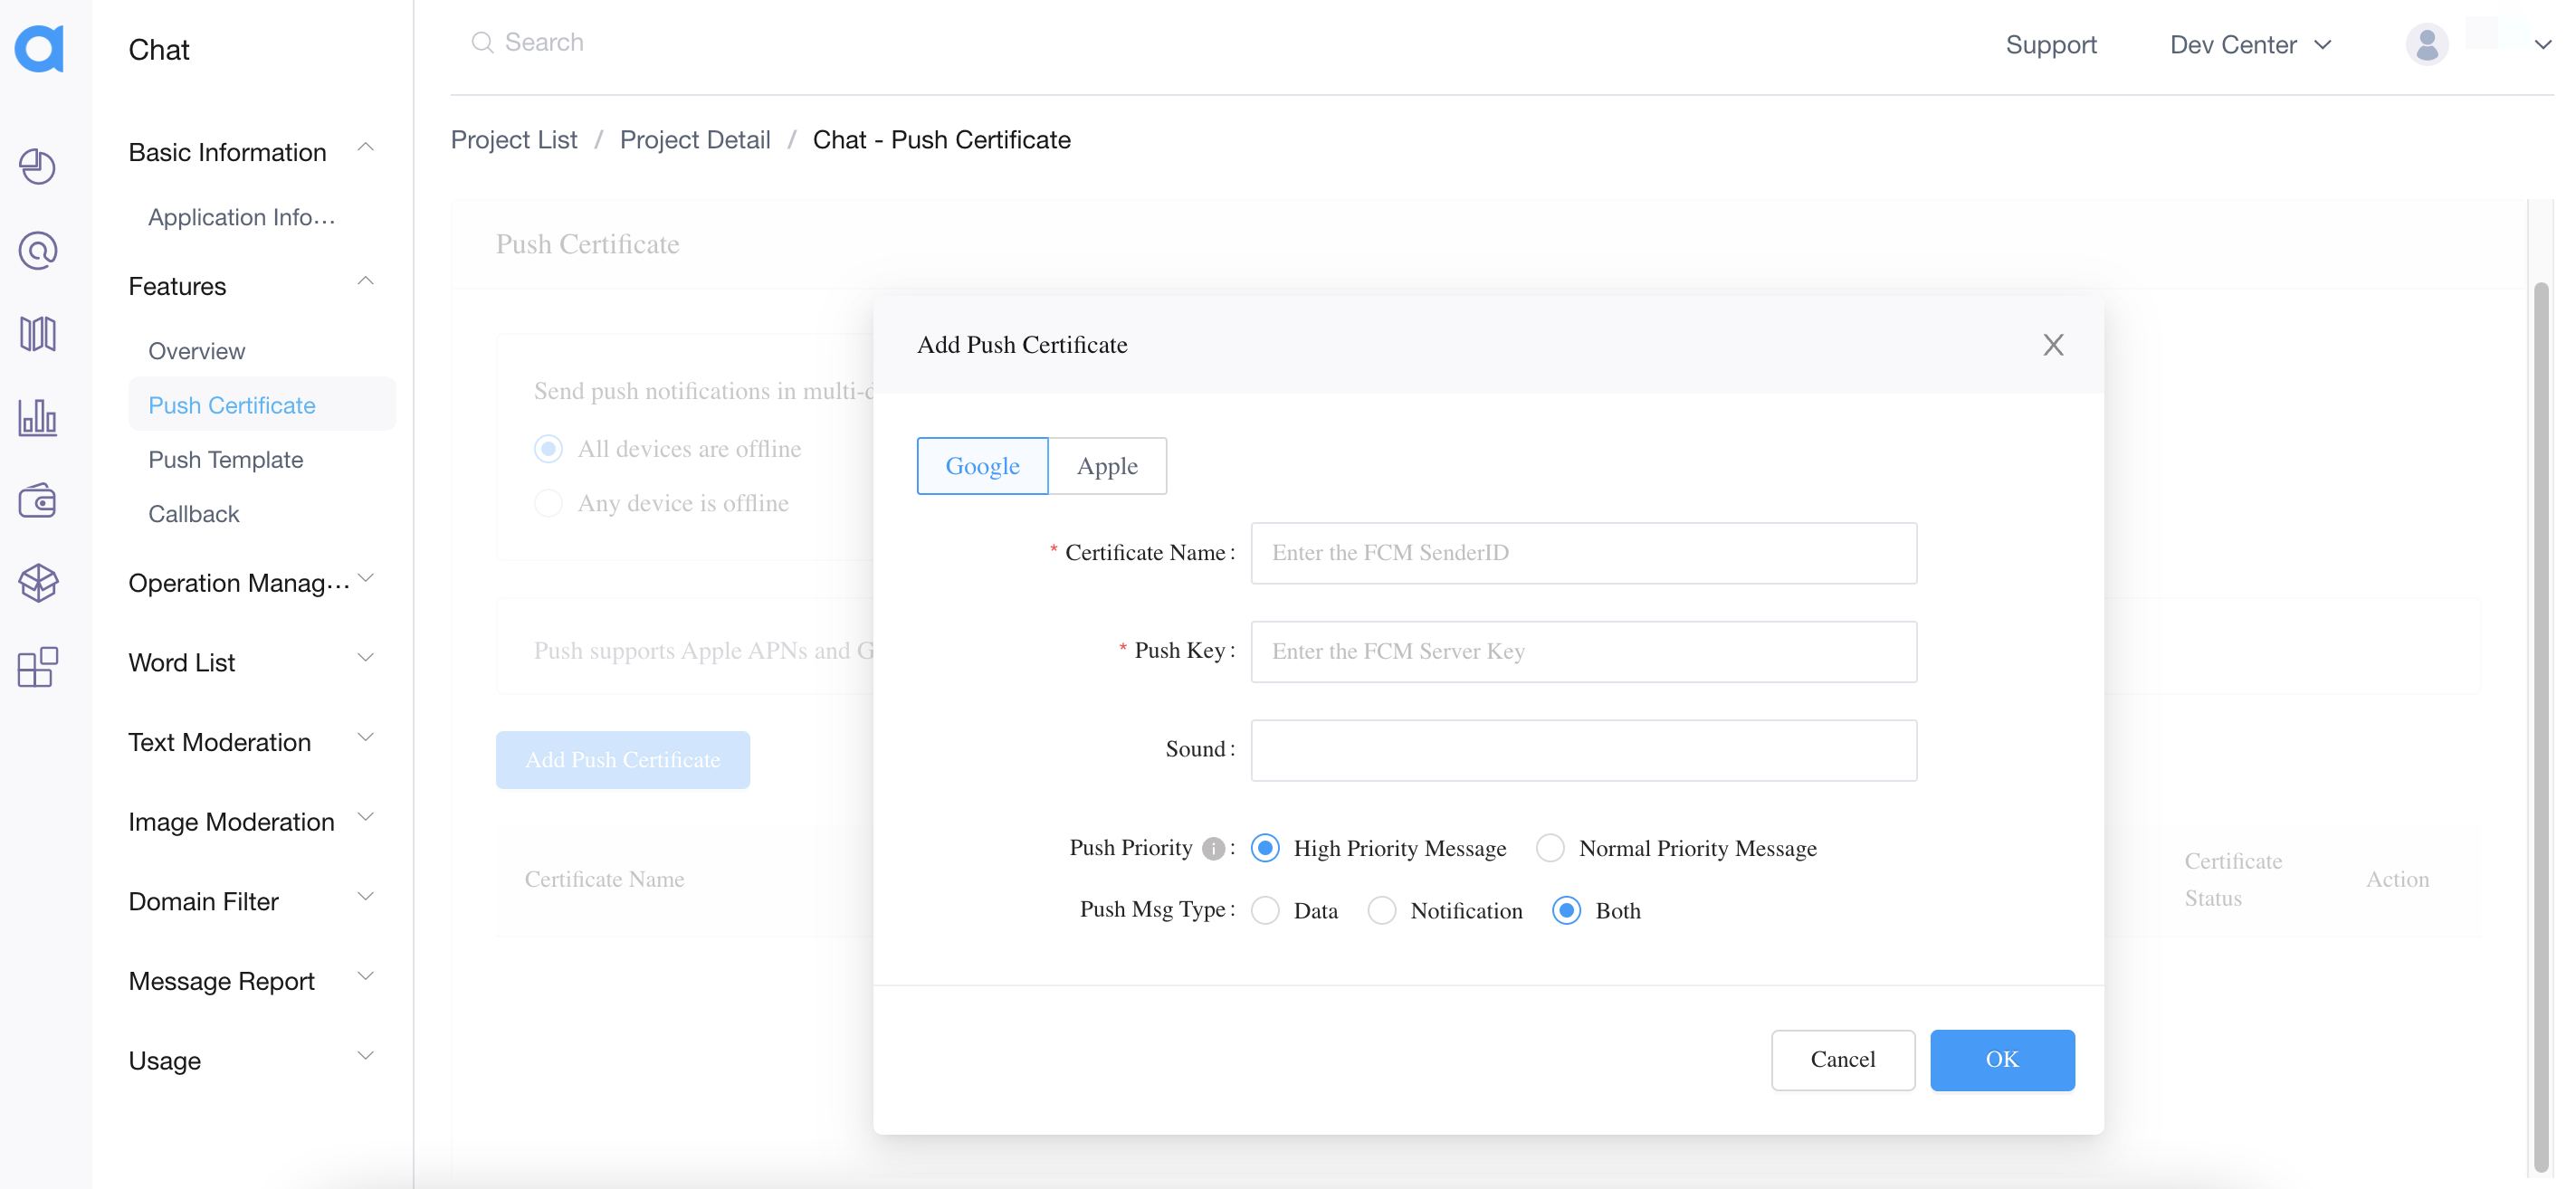
Task: Focus the Certificate Name field
Action: coord(1584,553)
